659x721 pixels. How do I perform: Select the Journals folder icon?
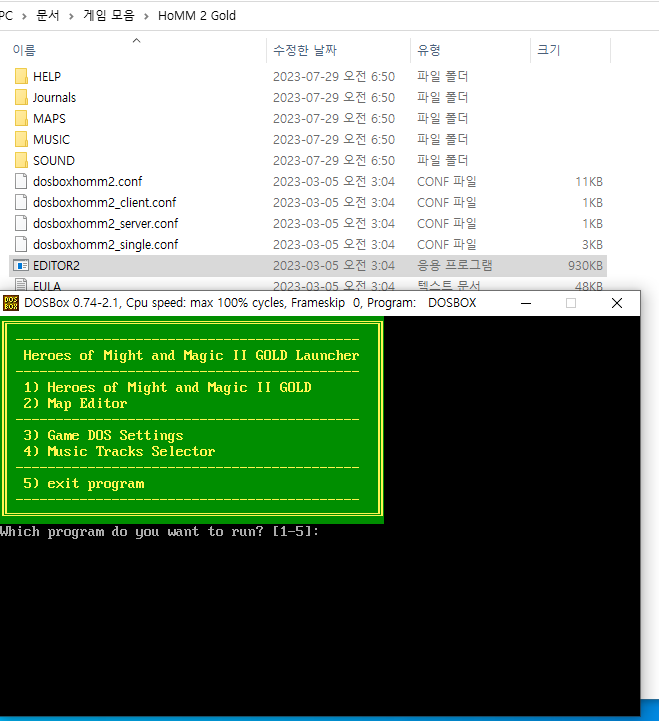click(x=21, y=97)
